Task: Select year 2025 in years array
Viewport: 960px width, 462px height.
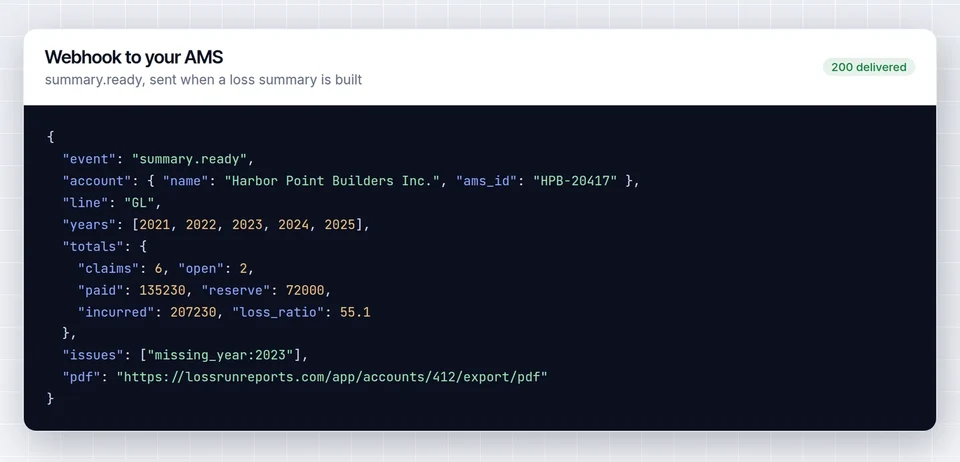Action: click(340, 225)
